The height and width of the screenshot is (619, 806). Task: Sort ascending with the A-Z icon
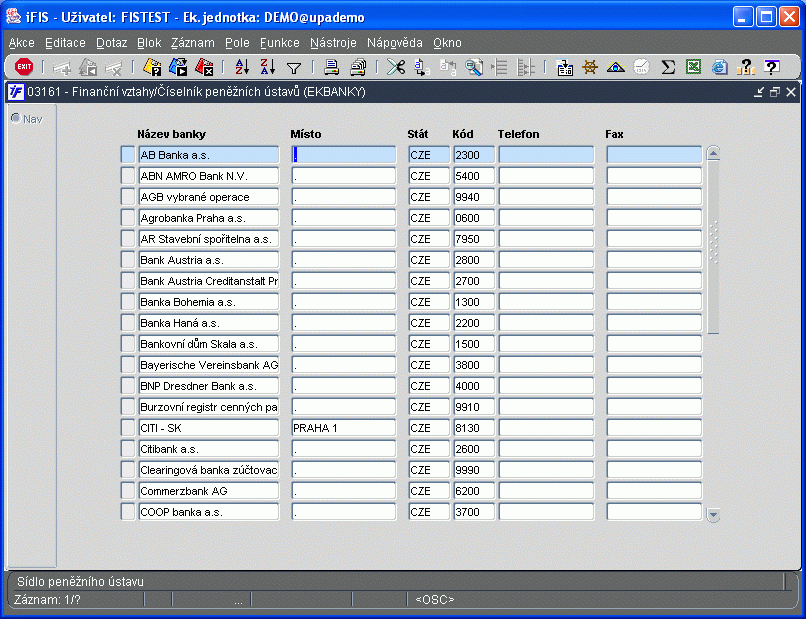242,67
